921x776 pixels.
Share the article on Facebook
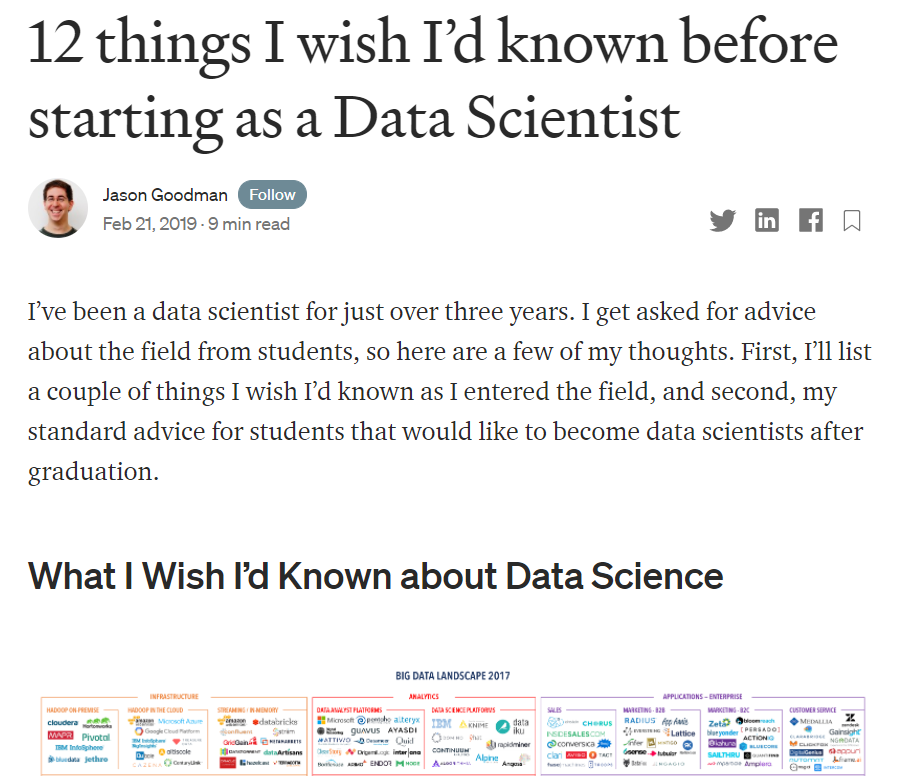(810, 221)
